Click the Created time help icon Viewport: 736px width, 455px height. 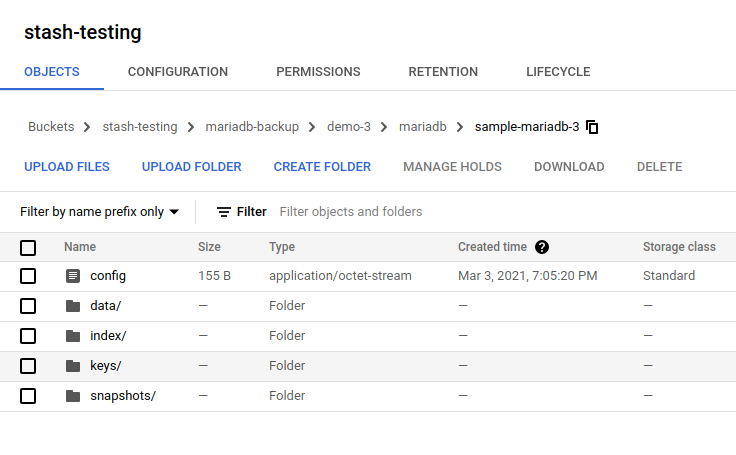coord(542,247)
